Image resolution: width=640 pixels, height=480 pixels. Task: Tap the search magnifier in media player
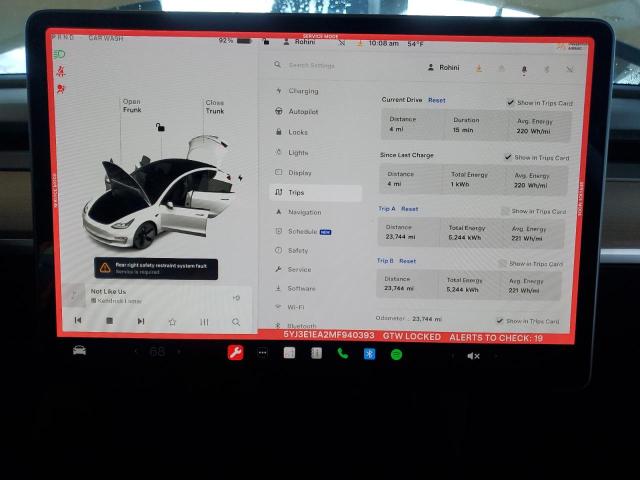(236, 322)
